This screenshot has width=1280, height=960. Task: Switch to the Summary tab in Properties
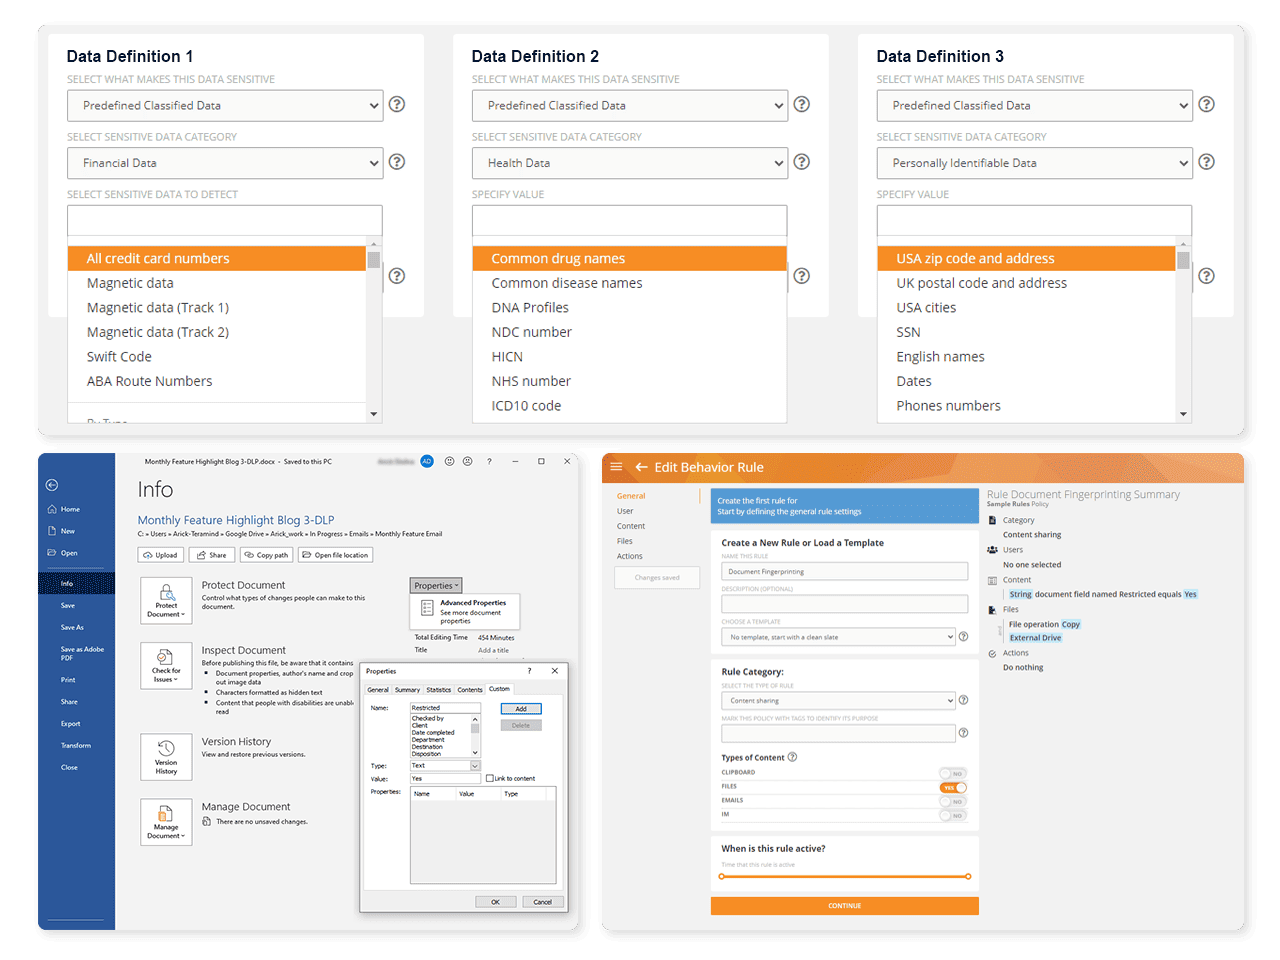[407, 689]
